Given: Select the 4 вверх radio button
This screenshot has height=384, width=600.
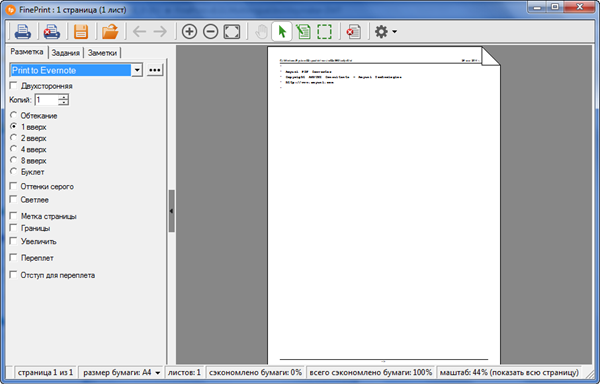Looking at the screenshot, I should tap(13, 148).
